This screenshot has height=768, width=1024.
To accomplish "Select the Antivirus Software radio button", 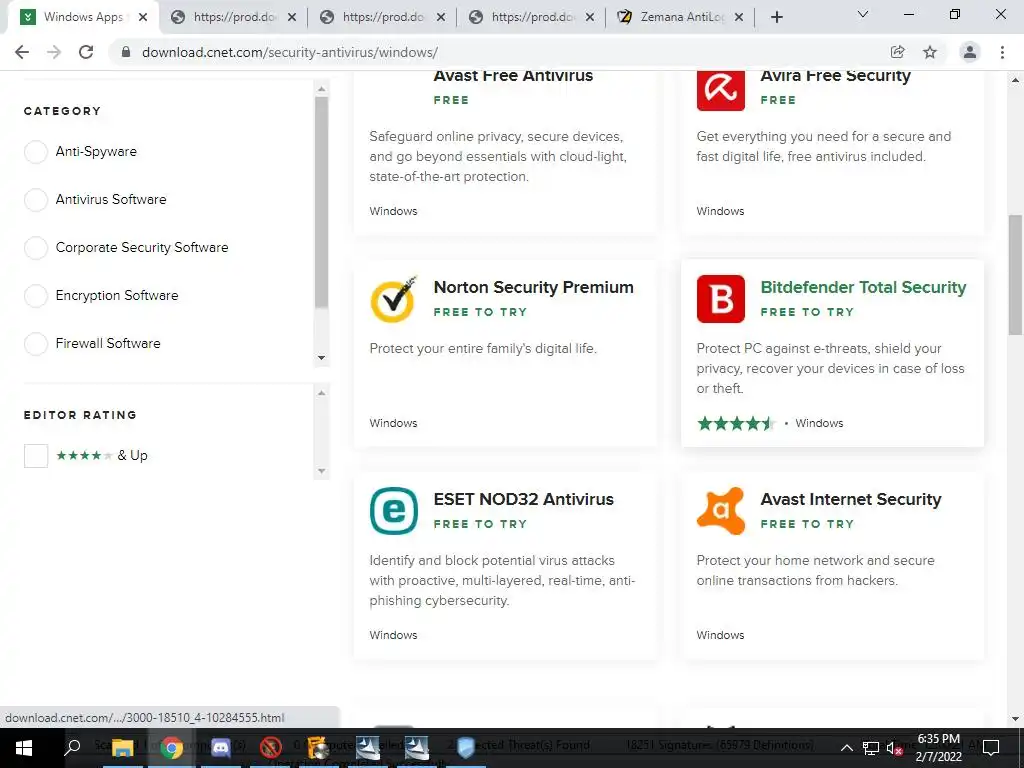I will coord(36,200).
